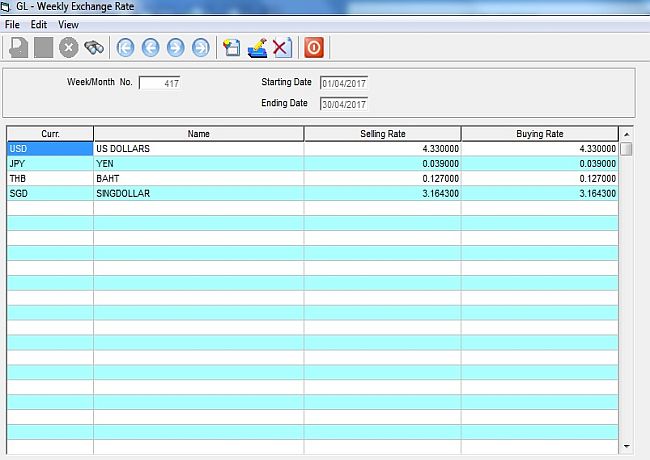The image size is (650, 460).
Task: Select the USD currency cell
Action: click(50, 149)
